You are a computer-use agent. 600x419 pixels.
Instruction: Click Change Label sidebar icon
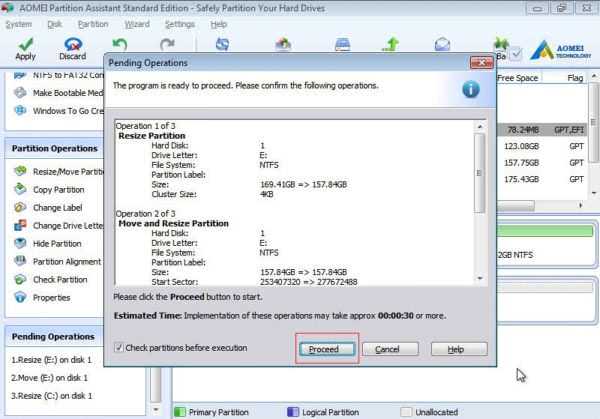(20, 207)
